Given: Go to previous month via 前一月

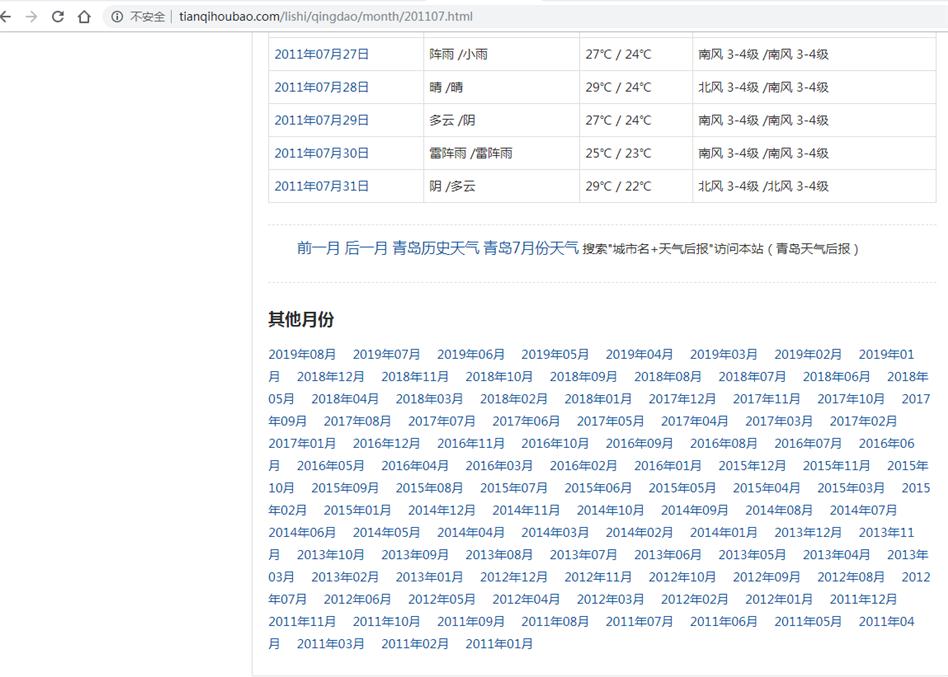Looking at the screenshot, I should point(319,248).
